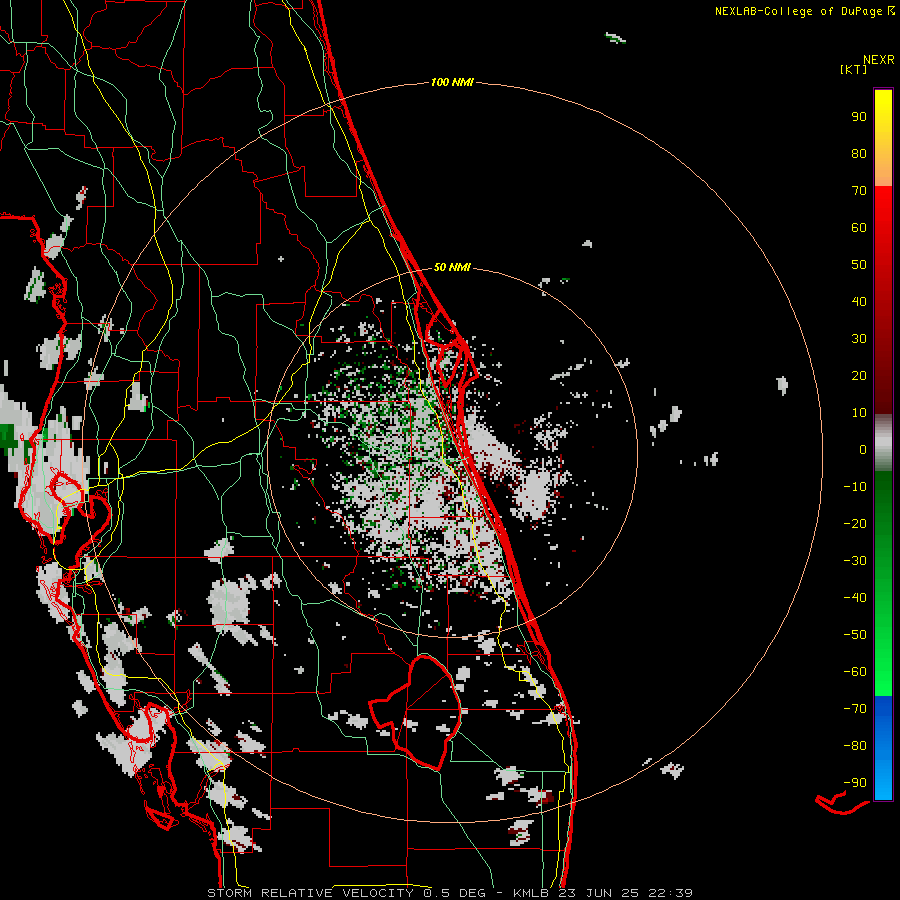Click the gray zero-velocity segment of color bar
This screenshot has height=900, width=900.
point(883,443)
